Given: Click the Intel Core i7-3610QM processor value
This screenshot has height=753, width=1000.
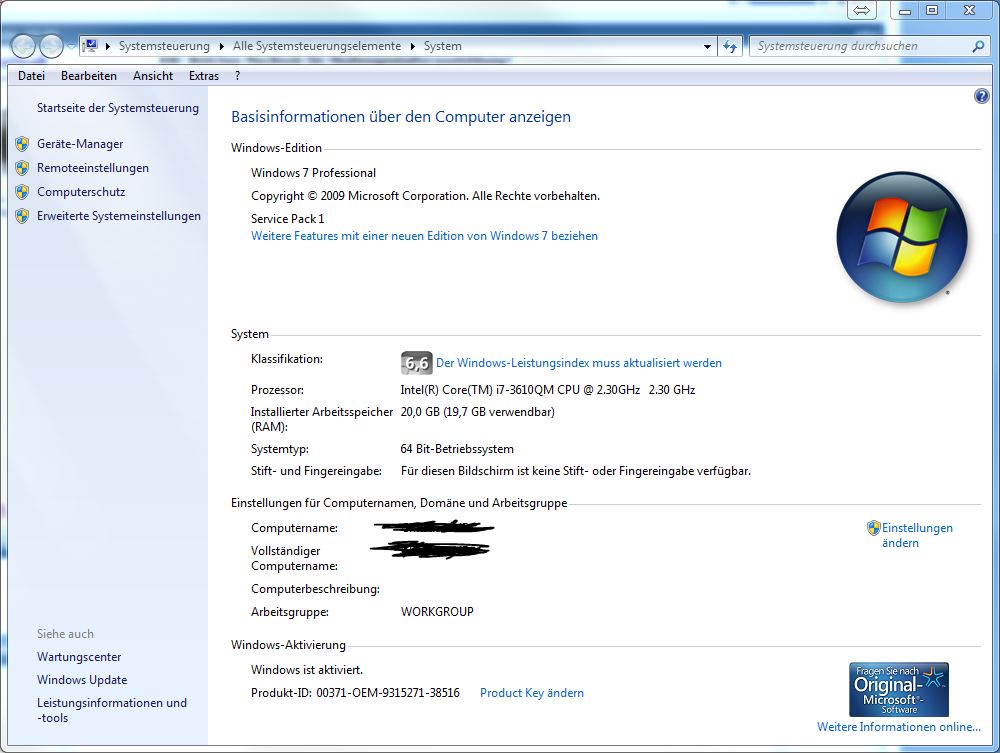Looking at the screenshot, I should 547,390.
